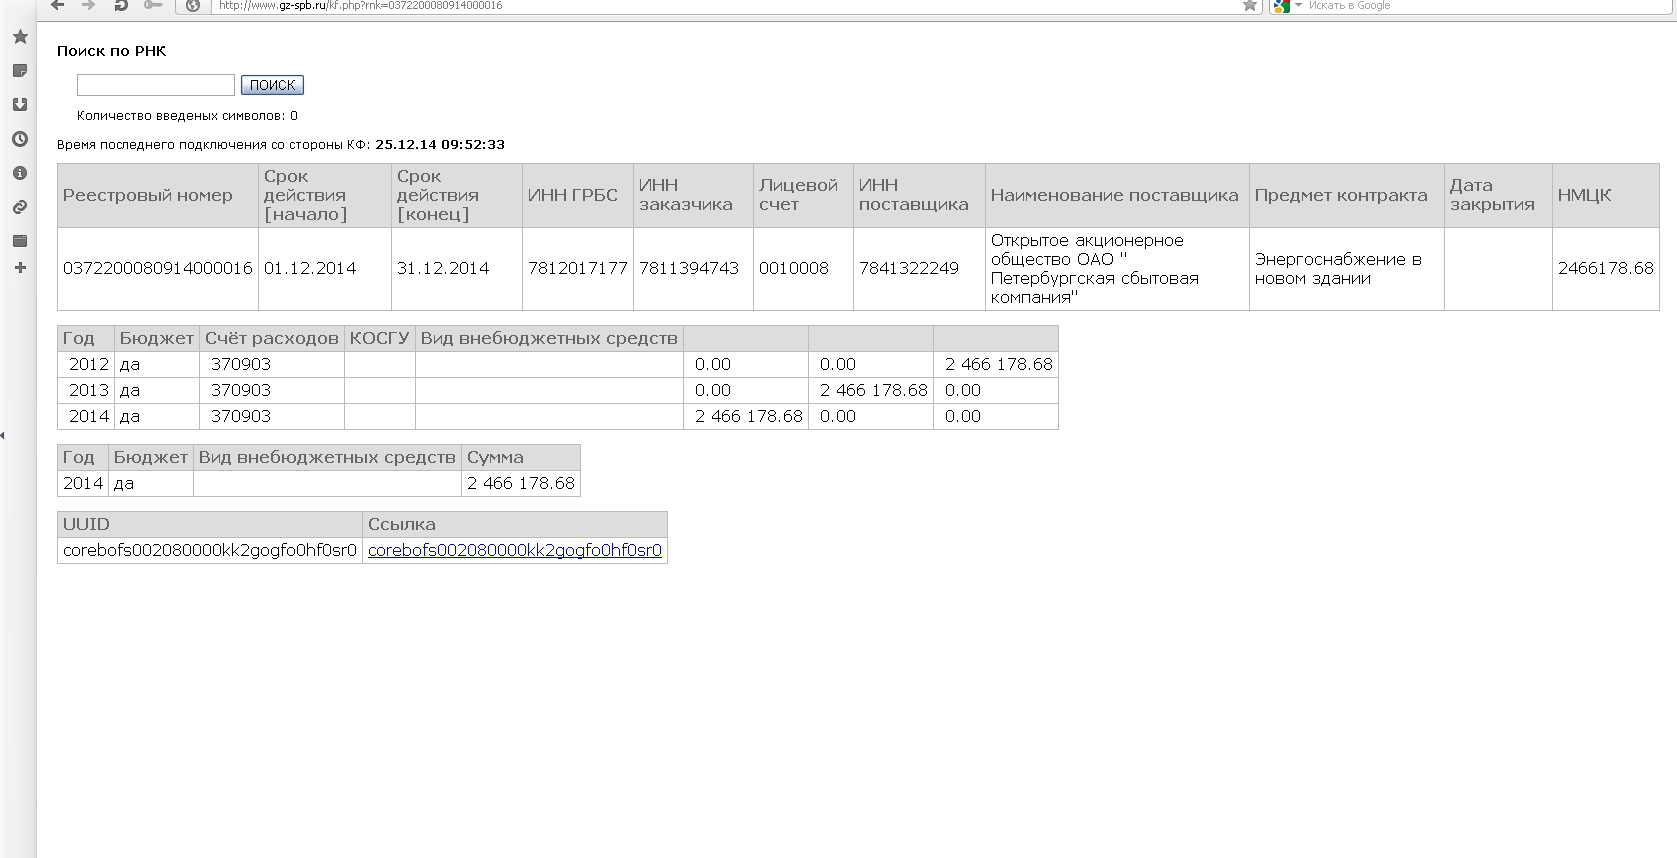Select the 'Поиск по РНК' heading
The width and height of the screenshot is (1677, 858).
[112, 51]
